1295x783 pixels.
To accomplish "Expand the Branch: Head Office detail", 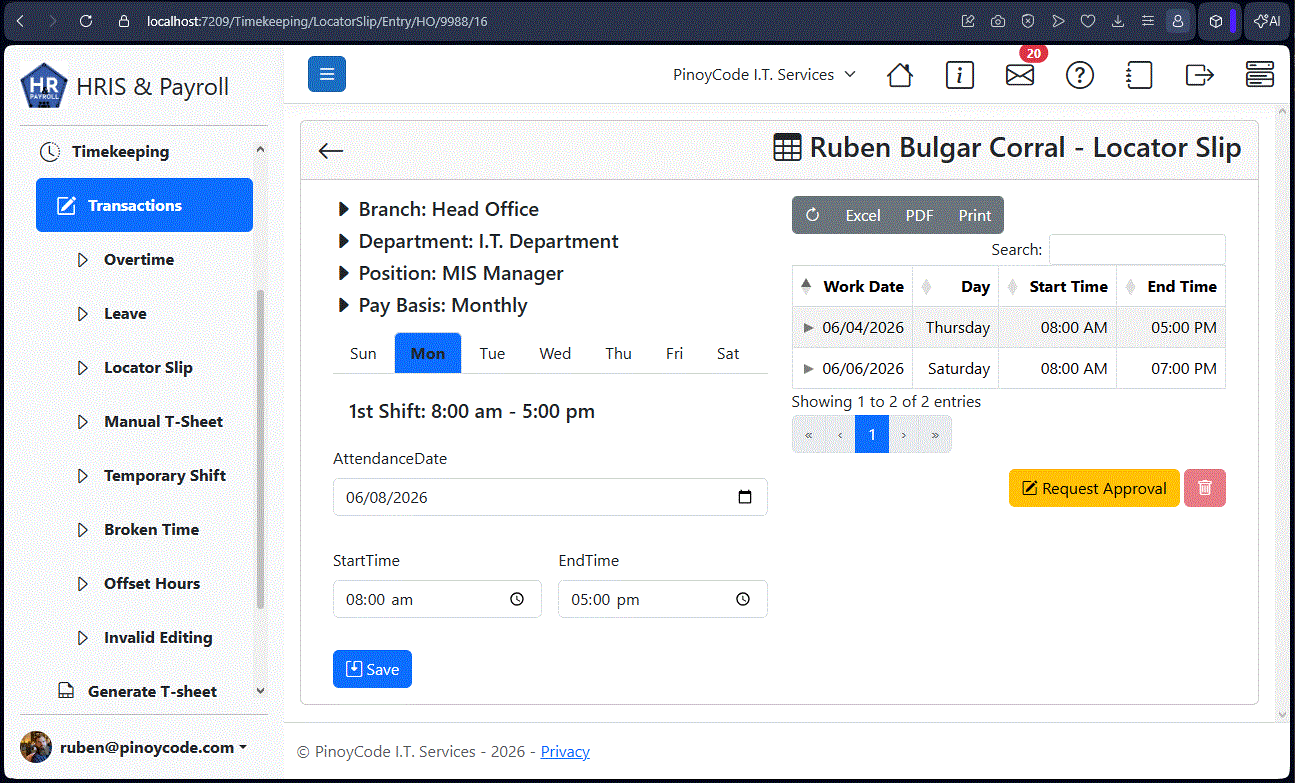I will click(x=438, y=209).
